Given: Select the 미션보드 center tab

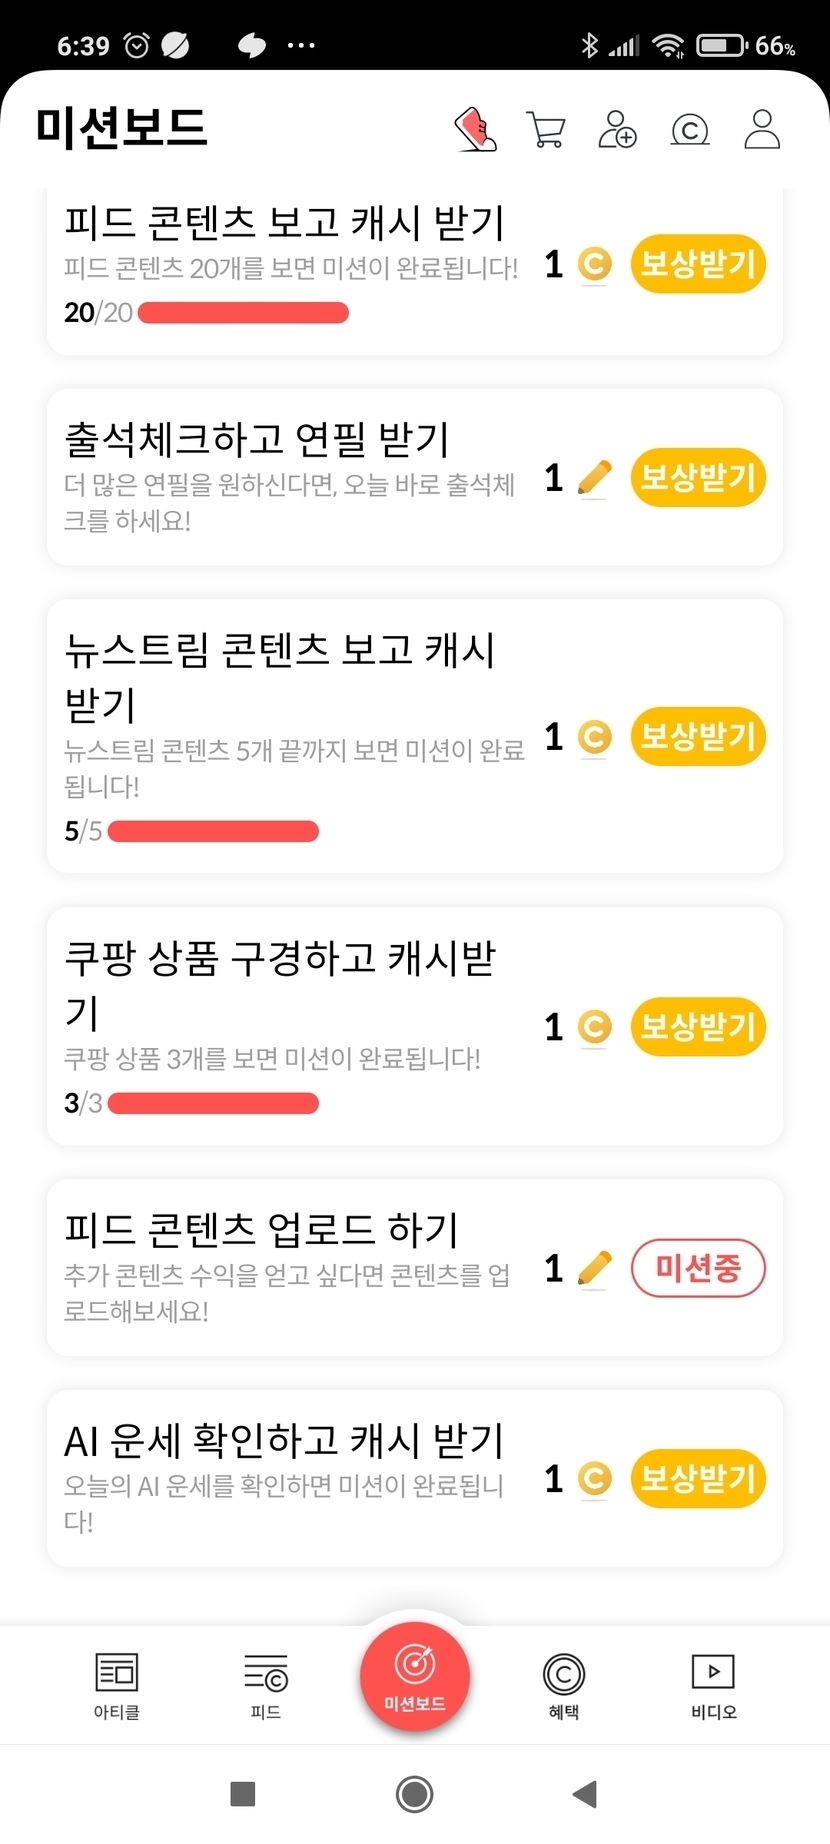Looking at the screenshot, I should tap(415, 1677).
